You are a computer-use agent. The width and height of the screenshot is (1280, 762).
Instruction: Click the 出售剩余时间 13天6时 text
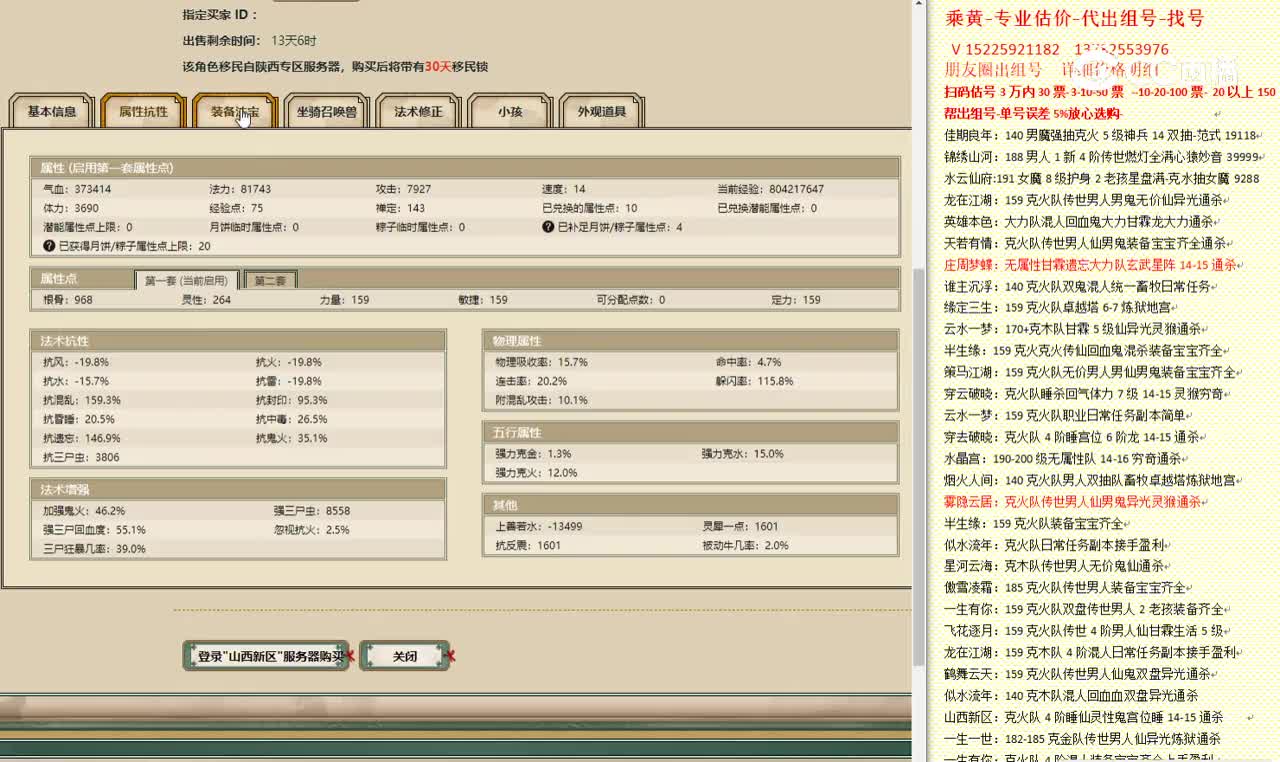coord(249,41)
